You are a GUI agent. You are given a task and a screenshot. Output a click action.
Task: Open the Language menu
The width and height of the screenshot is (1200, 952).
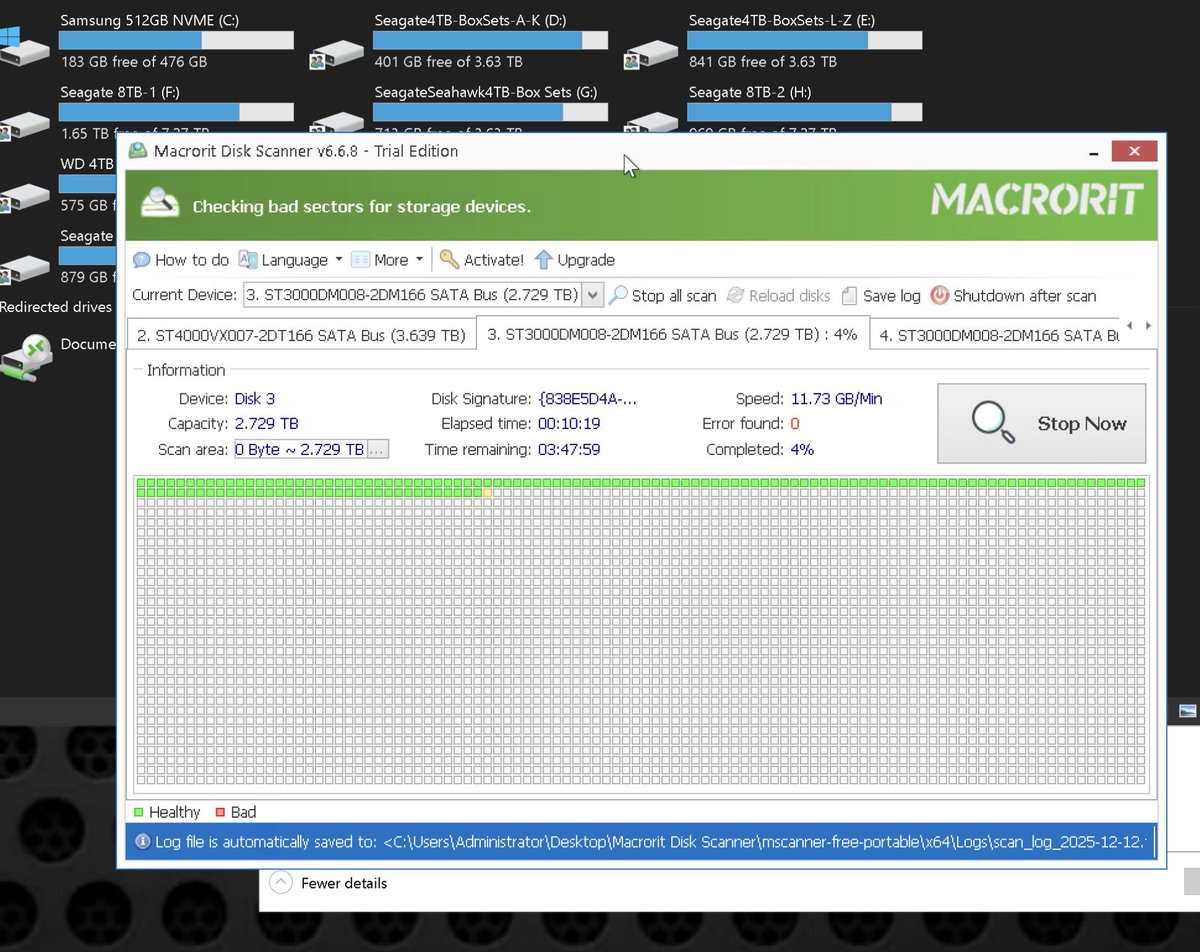(x=291, y=260)
